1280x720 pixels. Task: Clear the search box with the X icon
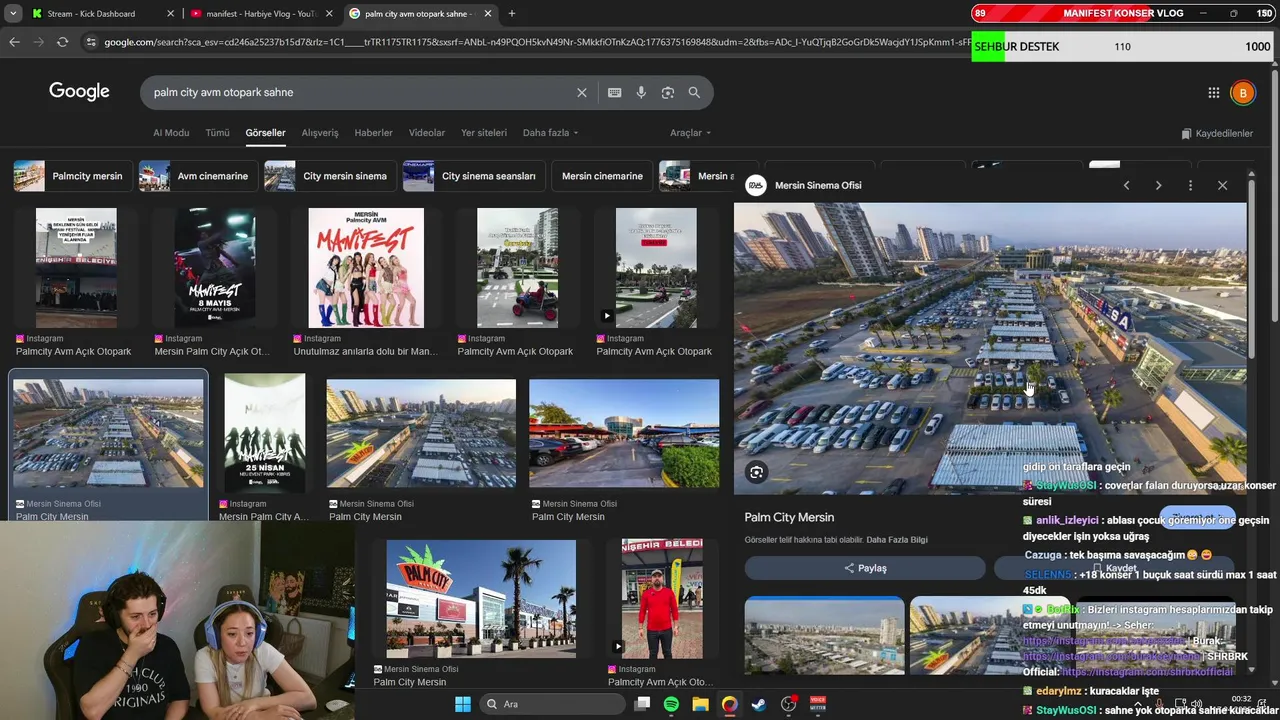tap(582, 92)
